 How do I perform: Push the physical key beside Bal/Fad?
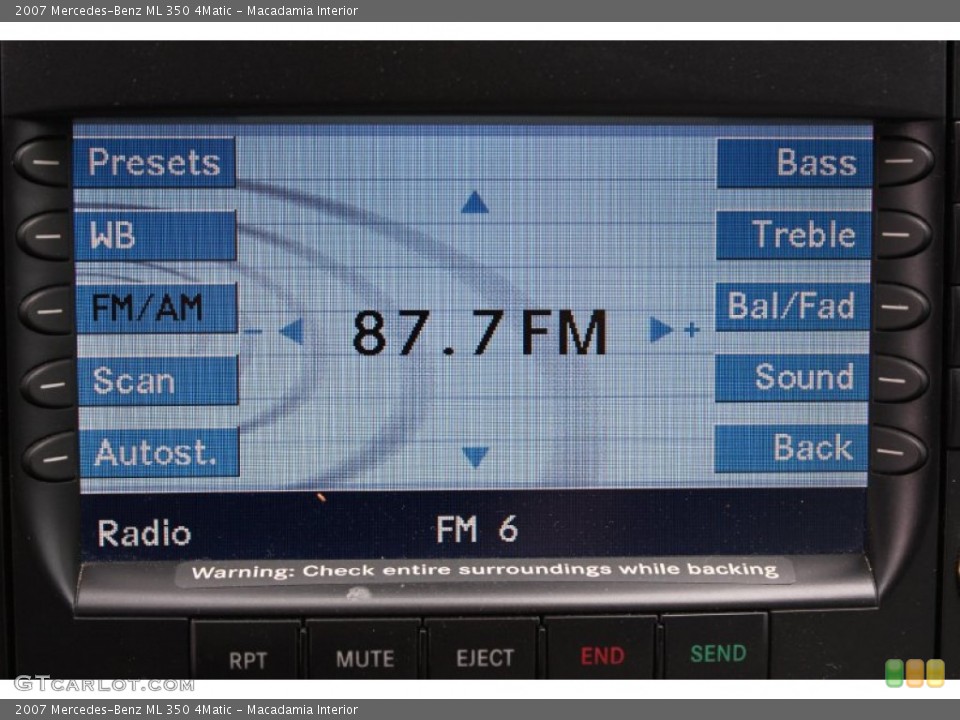tap(901, 307)
